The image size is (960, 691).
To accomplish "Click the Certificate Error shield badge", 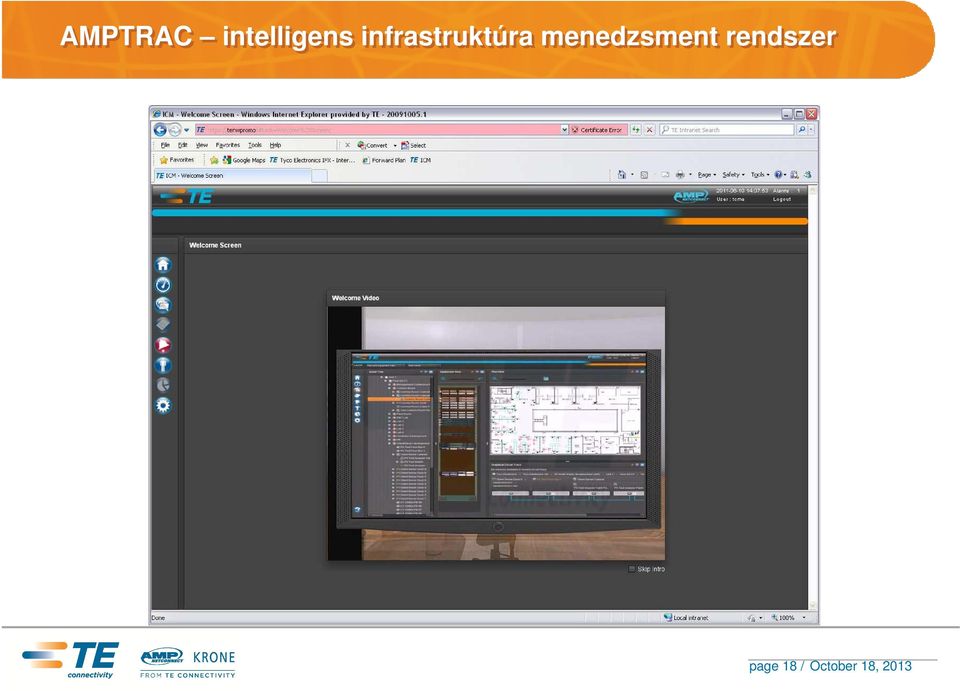I will (596, 130).
